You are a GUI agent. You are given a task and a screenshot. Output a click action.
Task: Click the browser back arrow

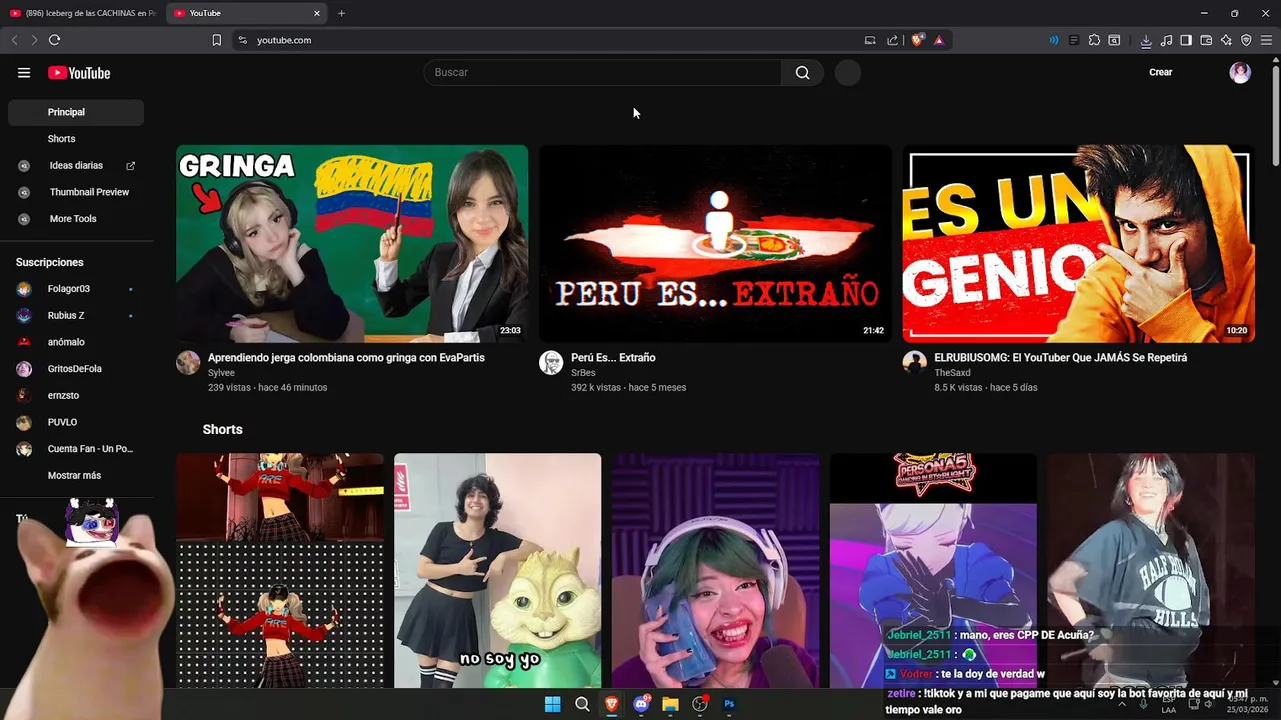pyautogui.click(x=14, y=40)
